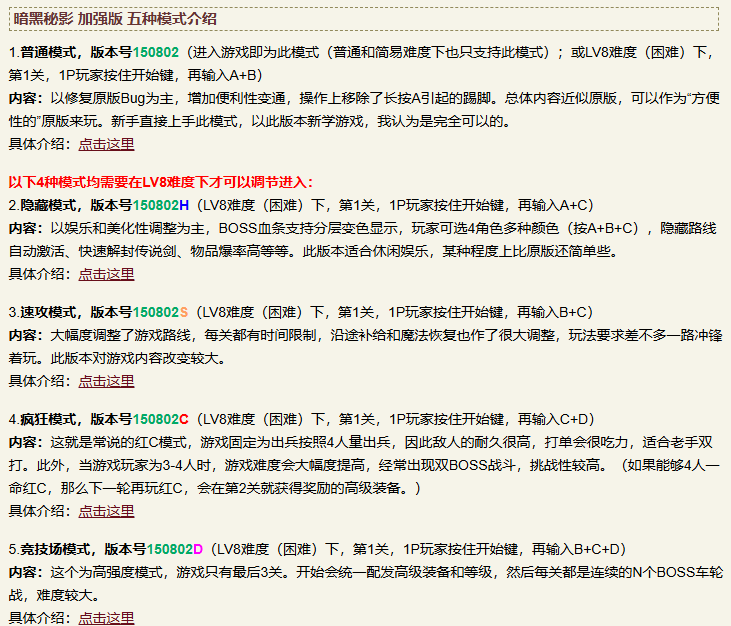
Task: Click red notice 以下4种模式均需要在LV8难度下才可以调节进入
Action: (161, 182)
